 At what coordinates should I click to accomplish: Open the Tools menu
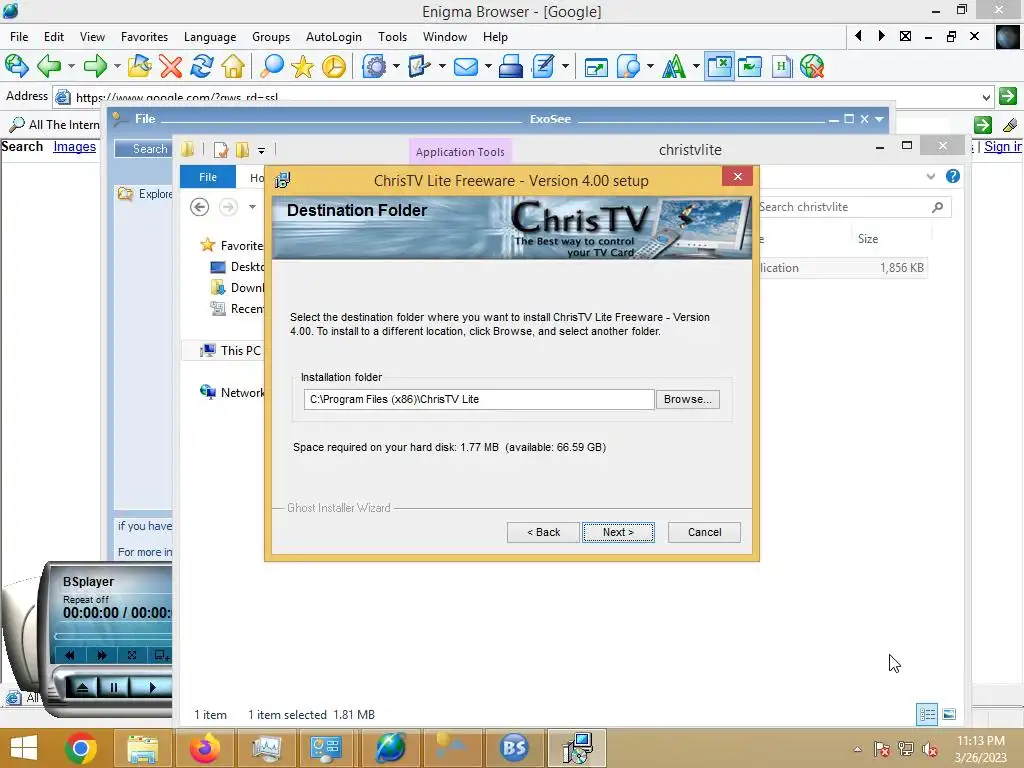tap(392, 37)
